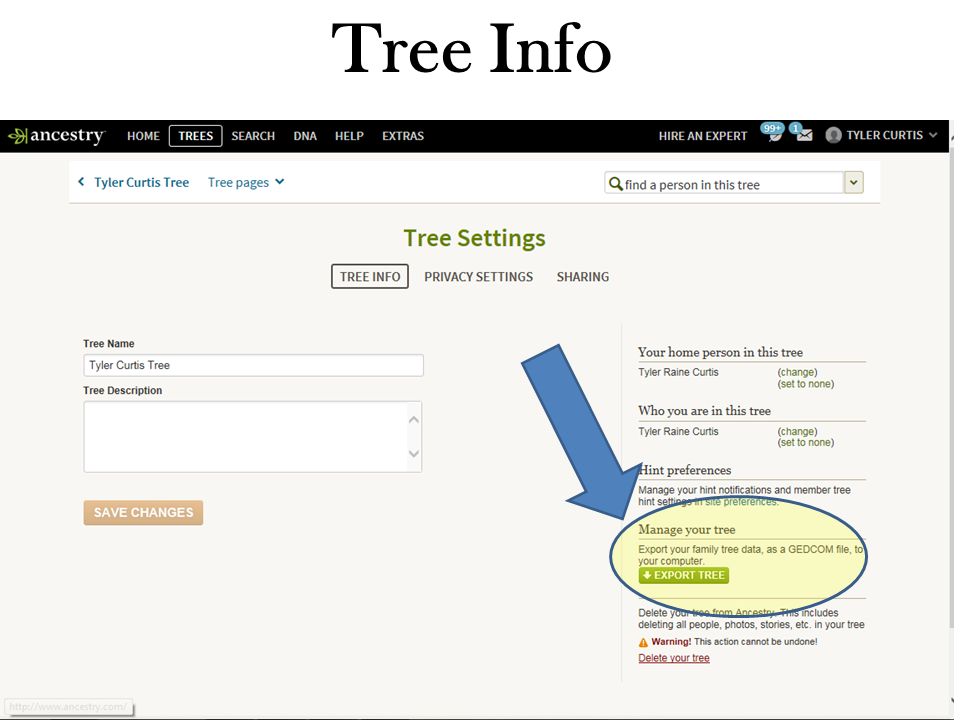Click change under Who you are
The image size is (960, 720).
point(797,432)
